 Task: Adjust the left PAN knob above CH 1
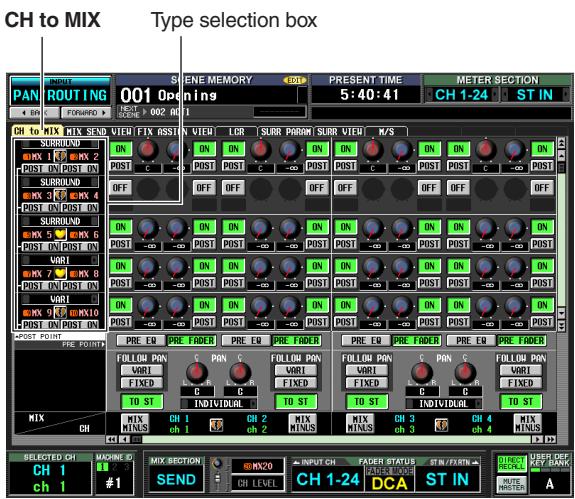tap(197, 372)
